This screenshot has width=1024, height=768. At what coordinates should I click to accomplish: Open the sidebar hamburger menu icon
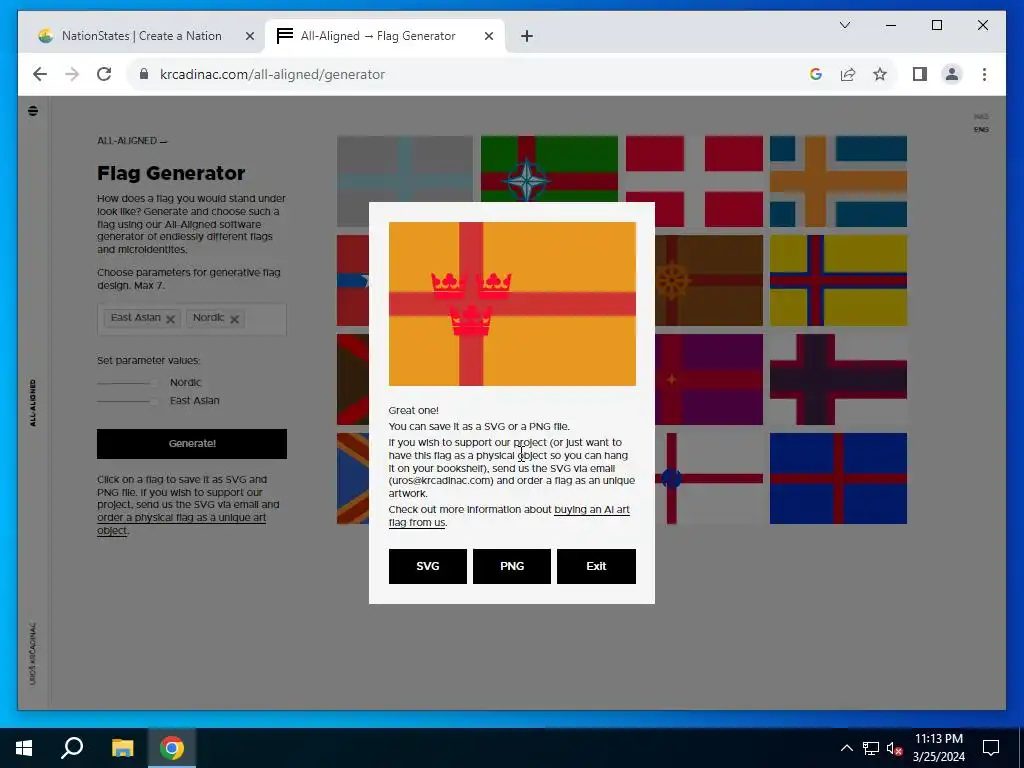33,111
